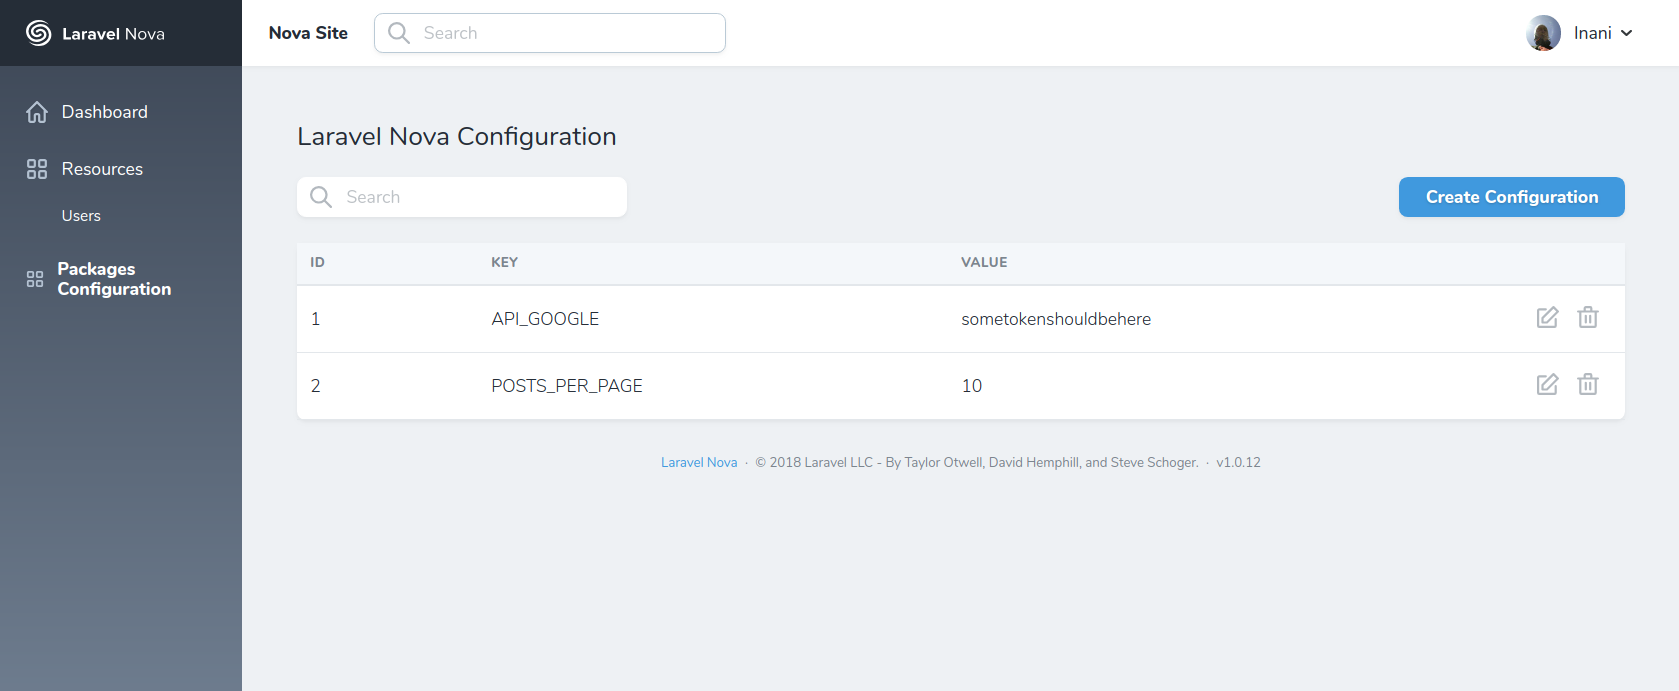Follow the Laravel Nova footer link
1679x691 pixels.
698,463
